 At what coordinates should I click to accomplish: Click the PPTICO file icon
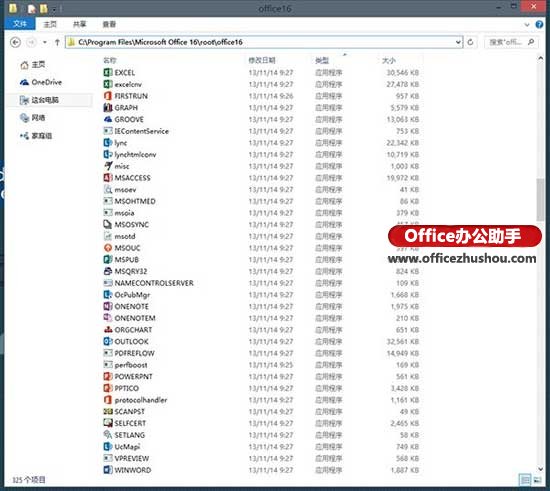[108, 388]
